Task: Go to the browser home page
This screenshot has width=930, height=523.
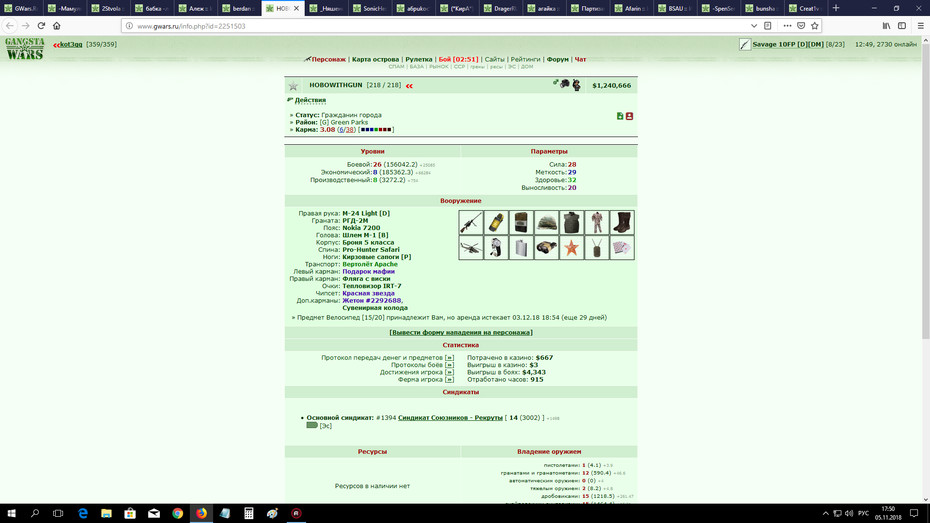Action: pos(56,25)
